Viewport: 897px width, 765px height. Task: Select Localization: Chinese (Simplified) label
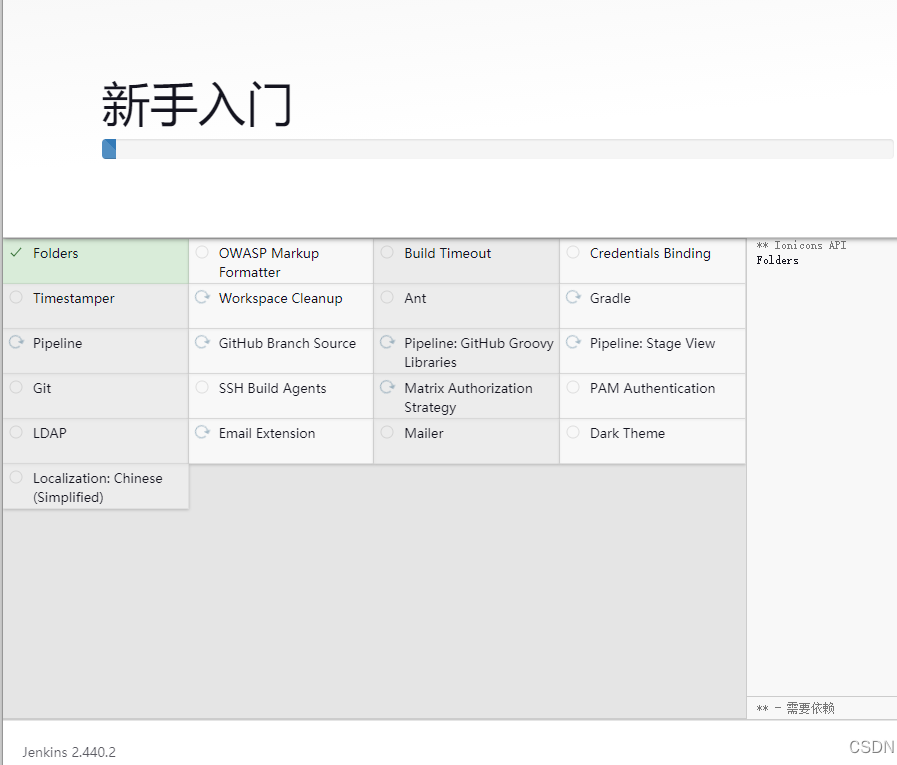click(98, 487)
